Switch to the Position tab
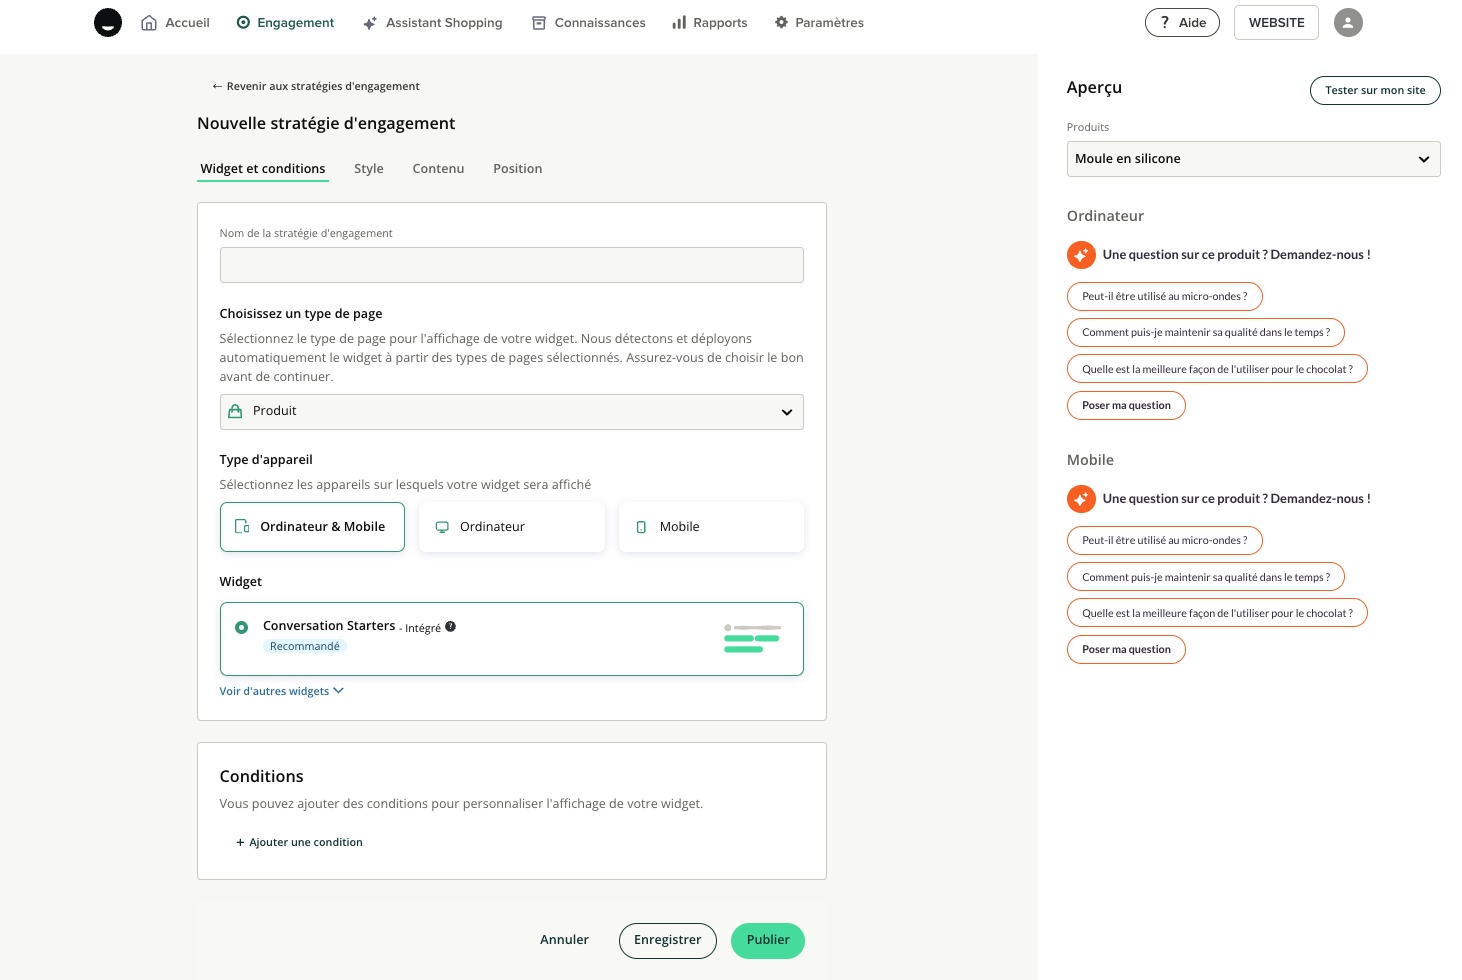This screenshot has width=1462, height=980. 517,169
